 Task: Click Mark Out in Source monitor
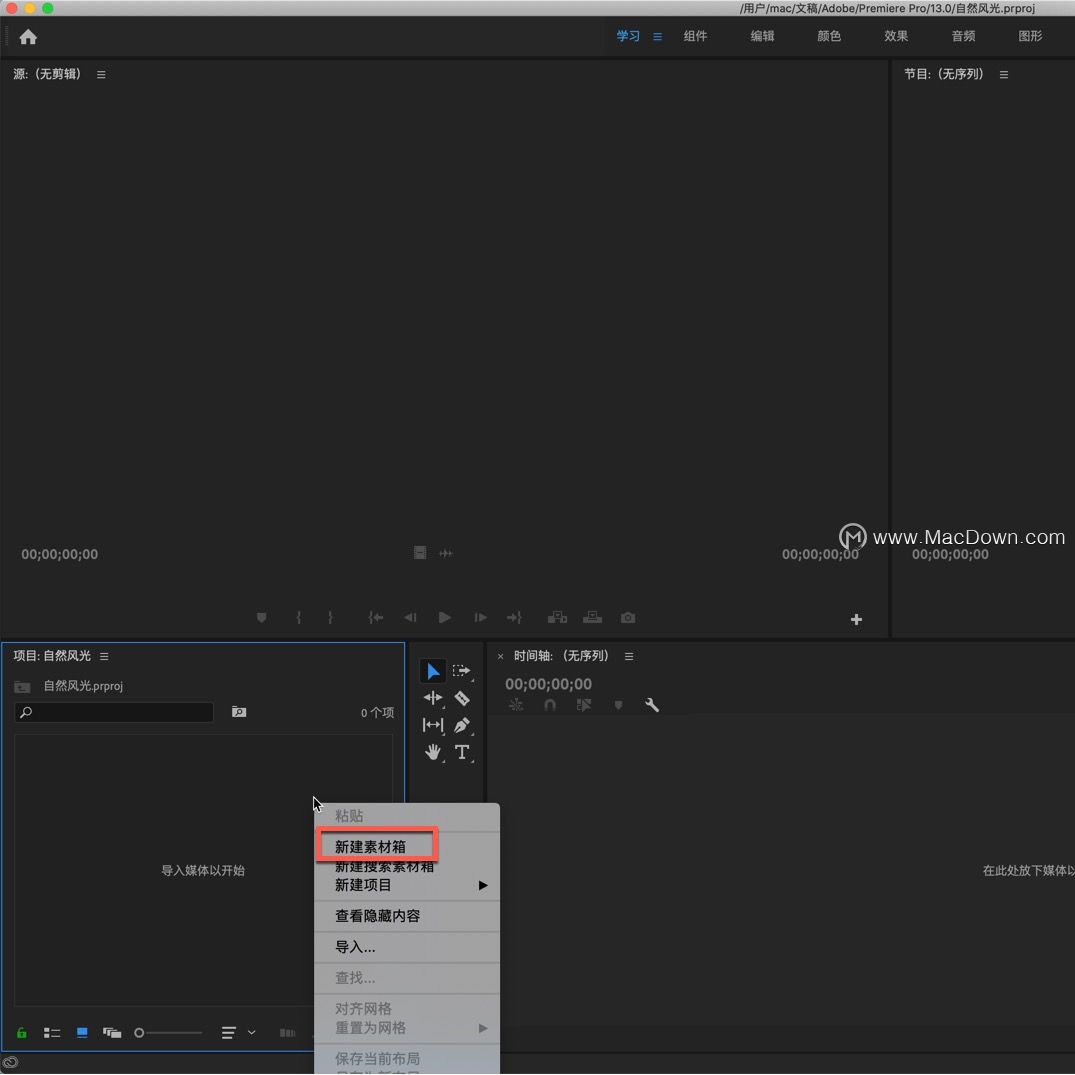(330, 618)
